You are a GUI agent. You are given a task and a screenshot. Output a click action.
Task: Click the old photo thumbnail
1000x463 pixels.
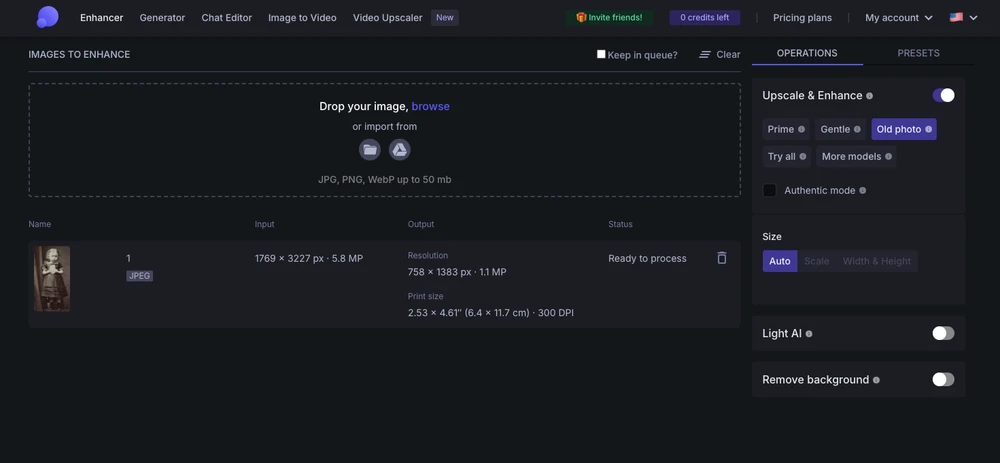click(x=52, y=279)
